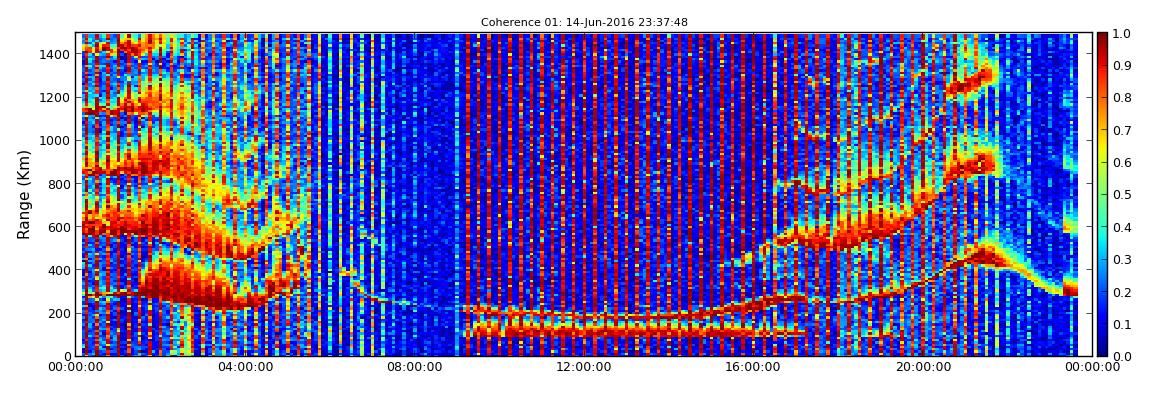This screenshot has width=1150, height=407.
Task: Click the 08:00:00 x-axis tick label
Action: point(417,367)
